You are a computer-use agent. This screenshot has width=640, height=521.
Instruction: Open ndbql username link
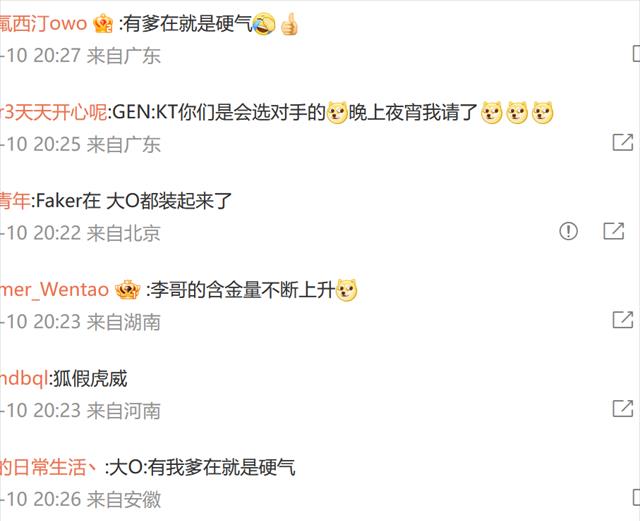pos(24,379)
